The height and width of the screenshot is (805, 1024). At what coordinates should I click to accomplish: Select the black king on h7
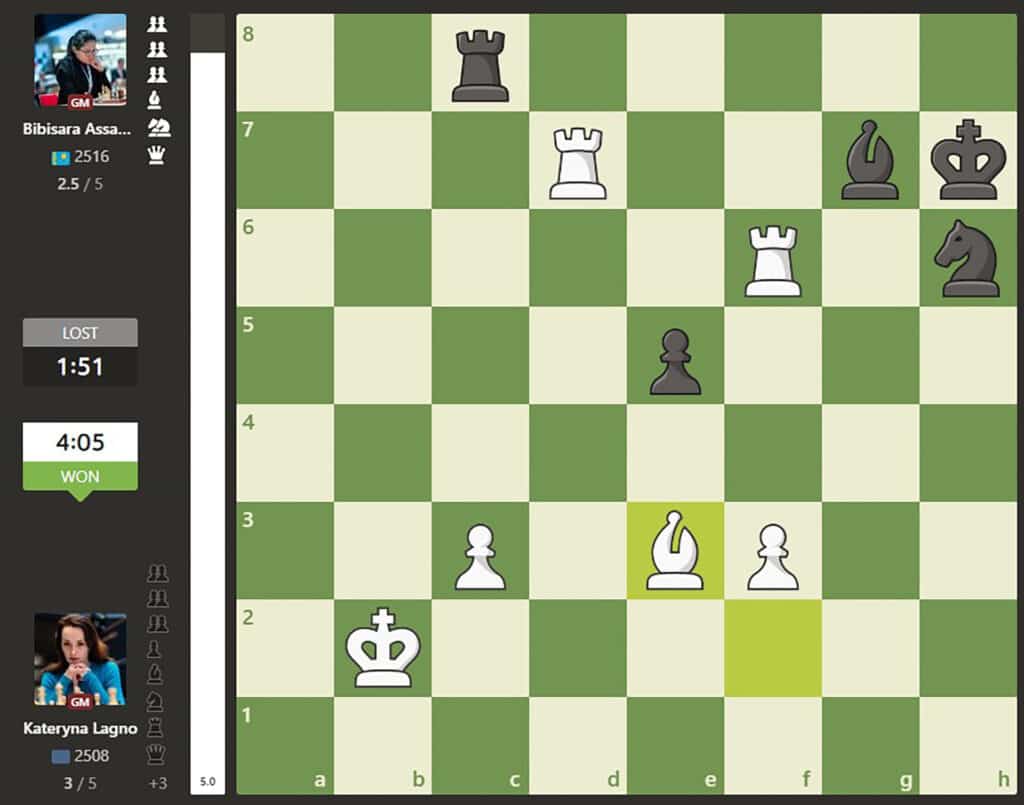(967, 160)
